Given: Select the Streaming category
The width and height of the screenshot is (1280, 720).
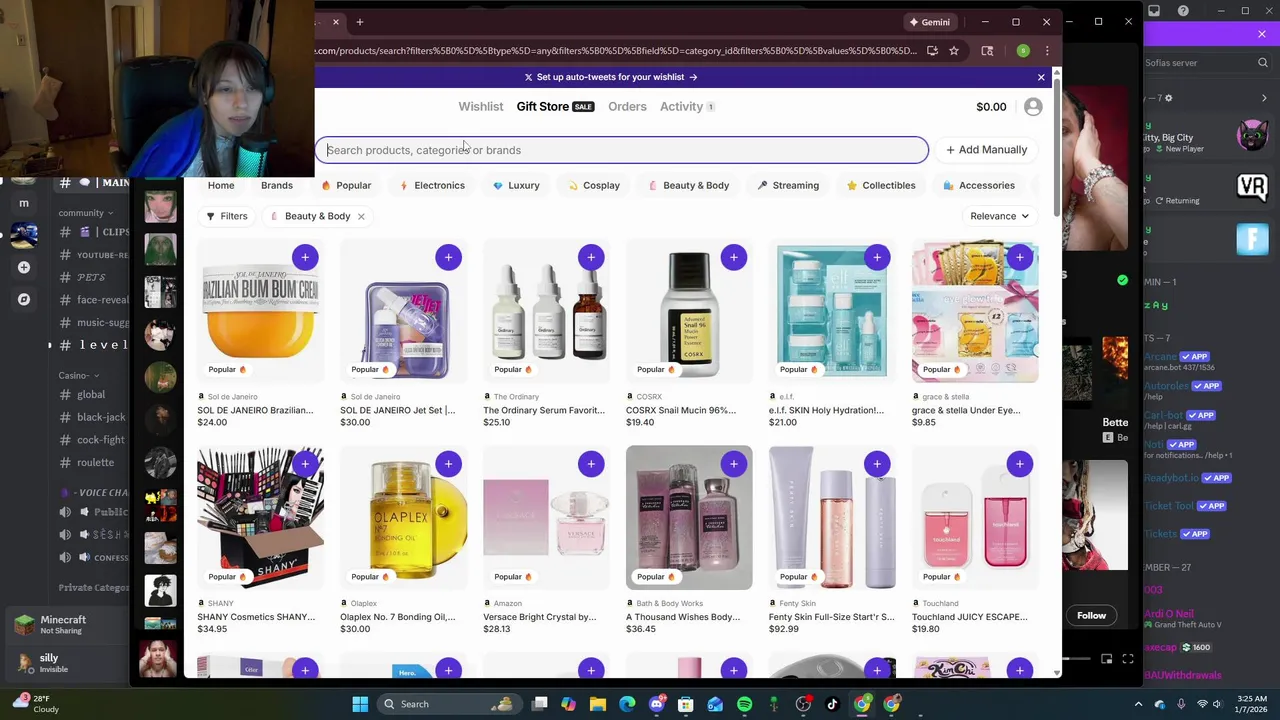Looking at the screenshot, I should tap(788, 185).
